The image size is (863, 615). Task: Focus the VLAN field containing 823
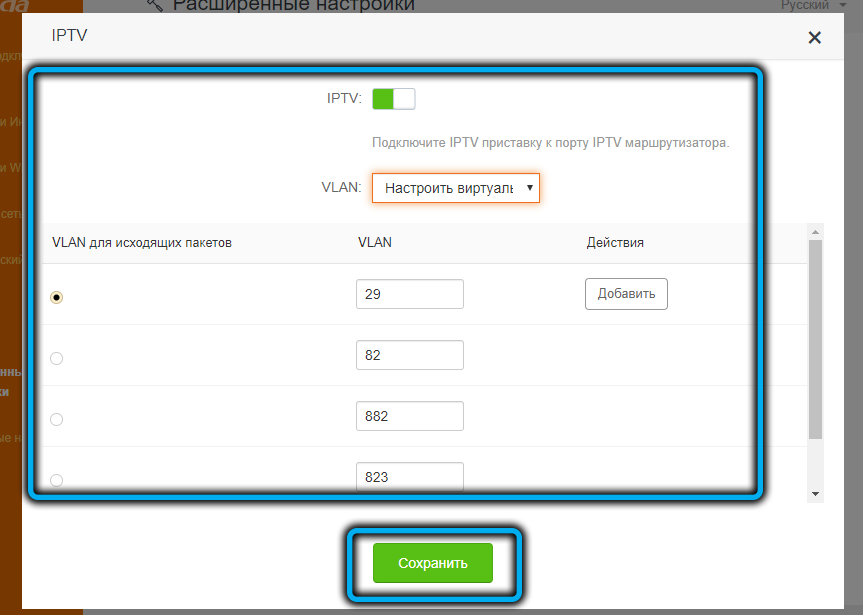coord(410,476)
